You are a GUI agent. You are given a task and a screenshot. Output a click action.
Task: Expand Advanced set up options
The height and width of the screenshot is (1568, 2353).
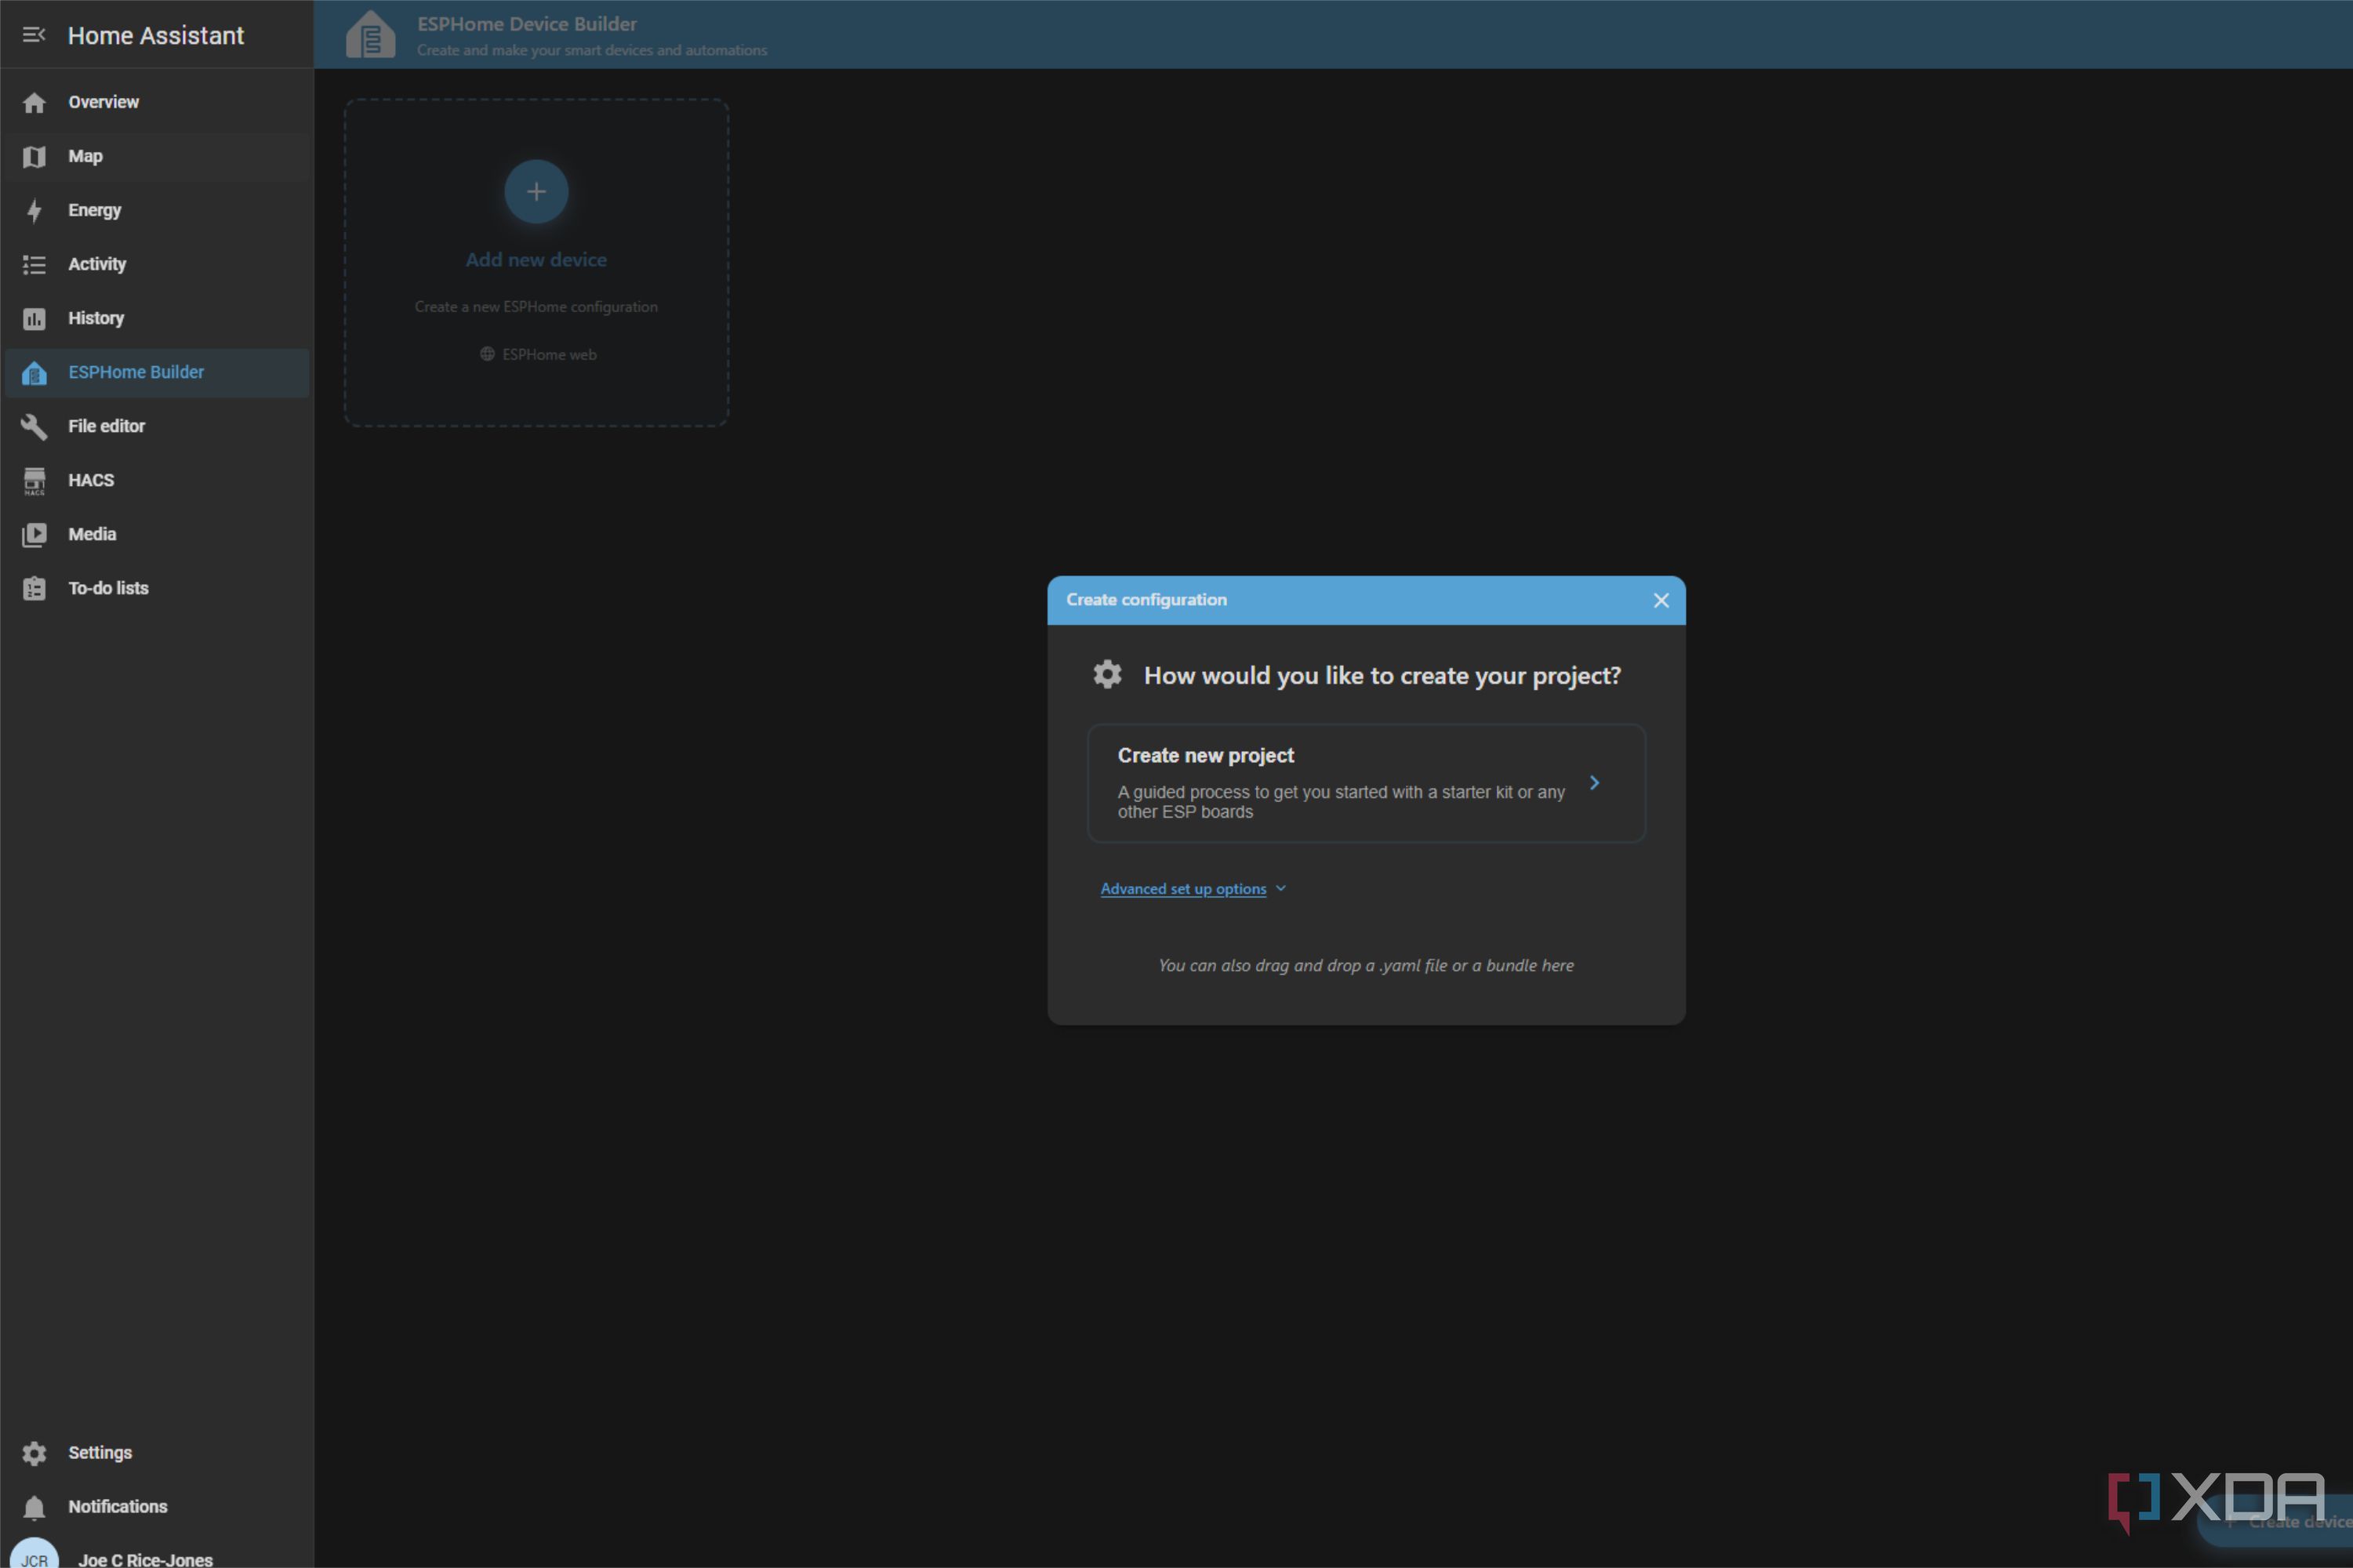1192,889
